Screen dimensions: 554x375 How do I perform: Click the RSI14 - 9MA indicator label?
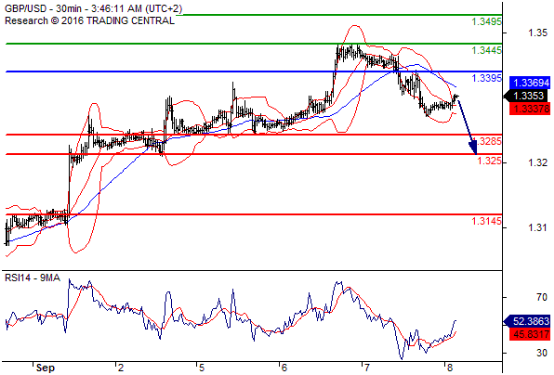(x=33, y=278)
